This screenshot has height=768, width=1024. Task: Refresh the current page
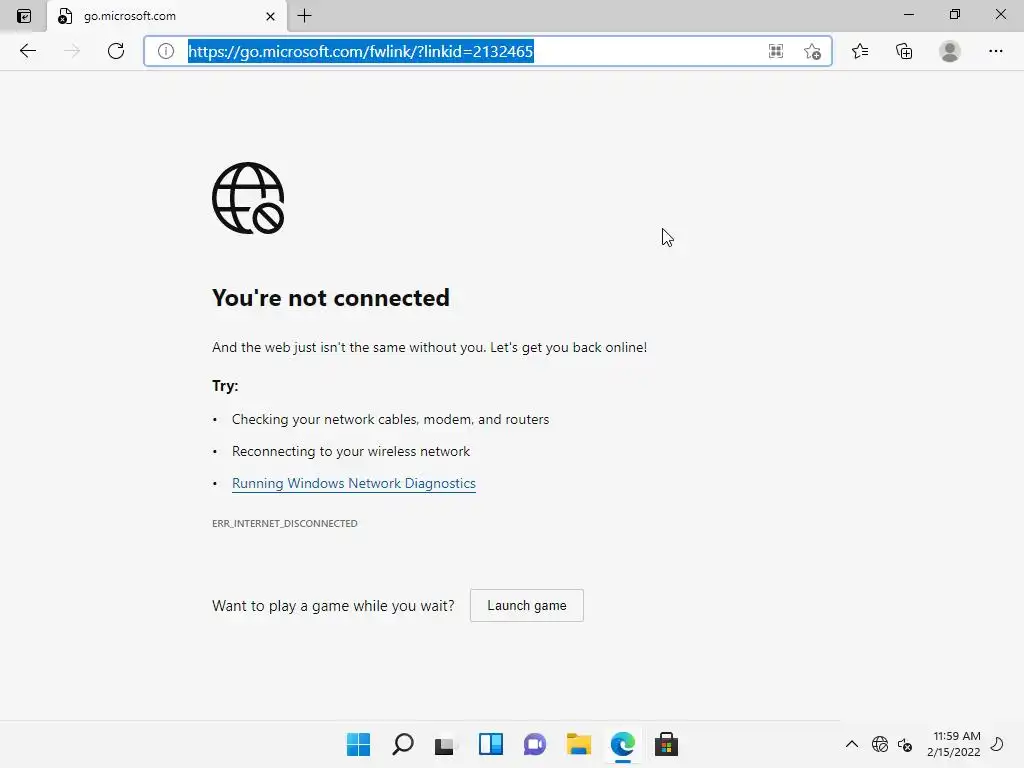[x=116, y=51]
